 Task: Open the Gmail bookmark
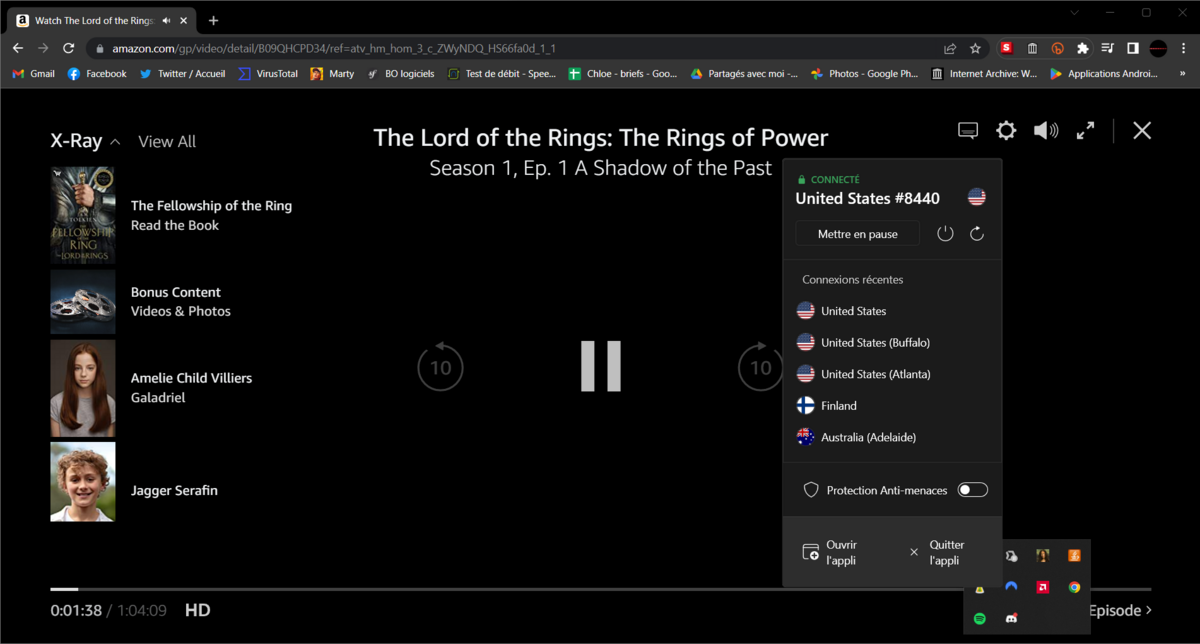(x=33, y=74)
